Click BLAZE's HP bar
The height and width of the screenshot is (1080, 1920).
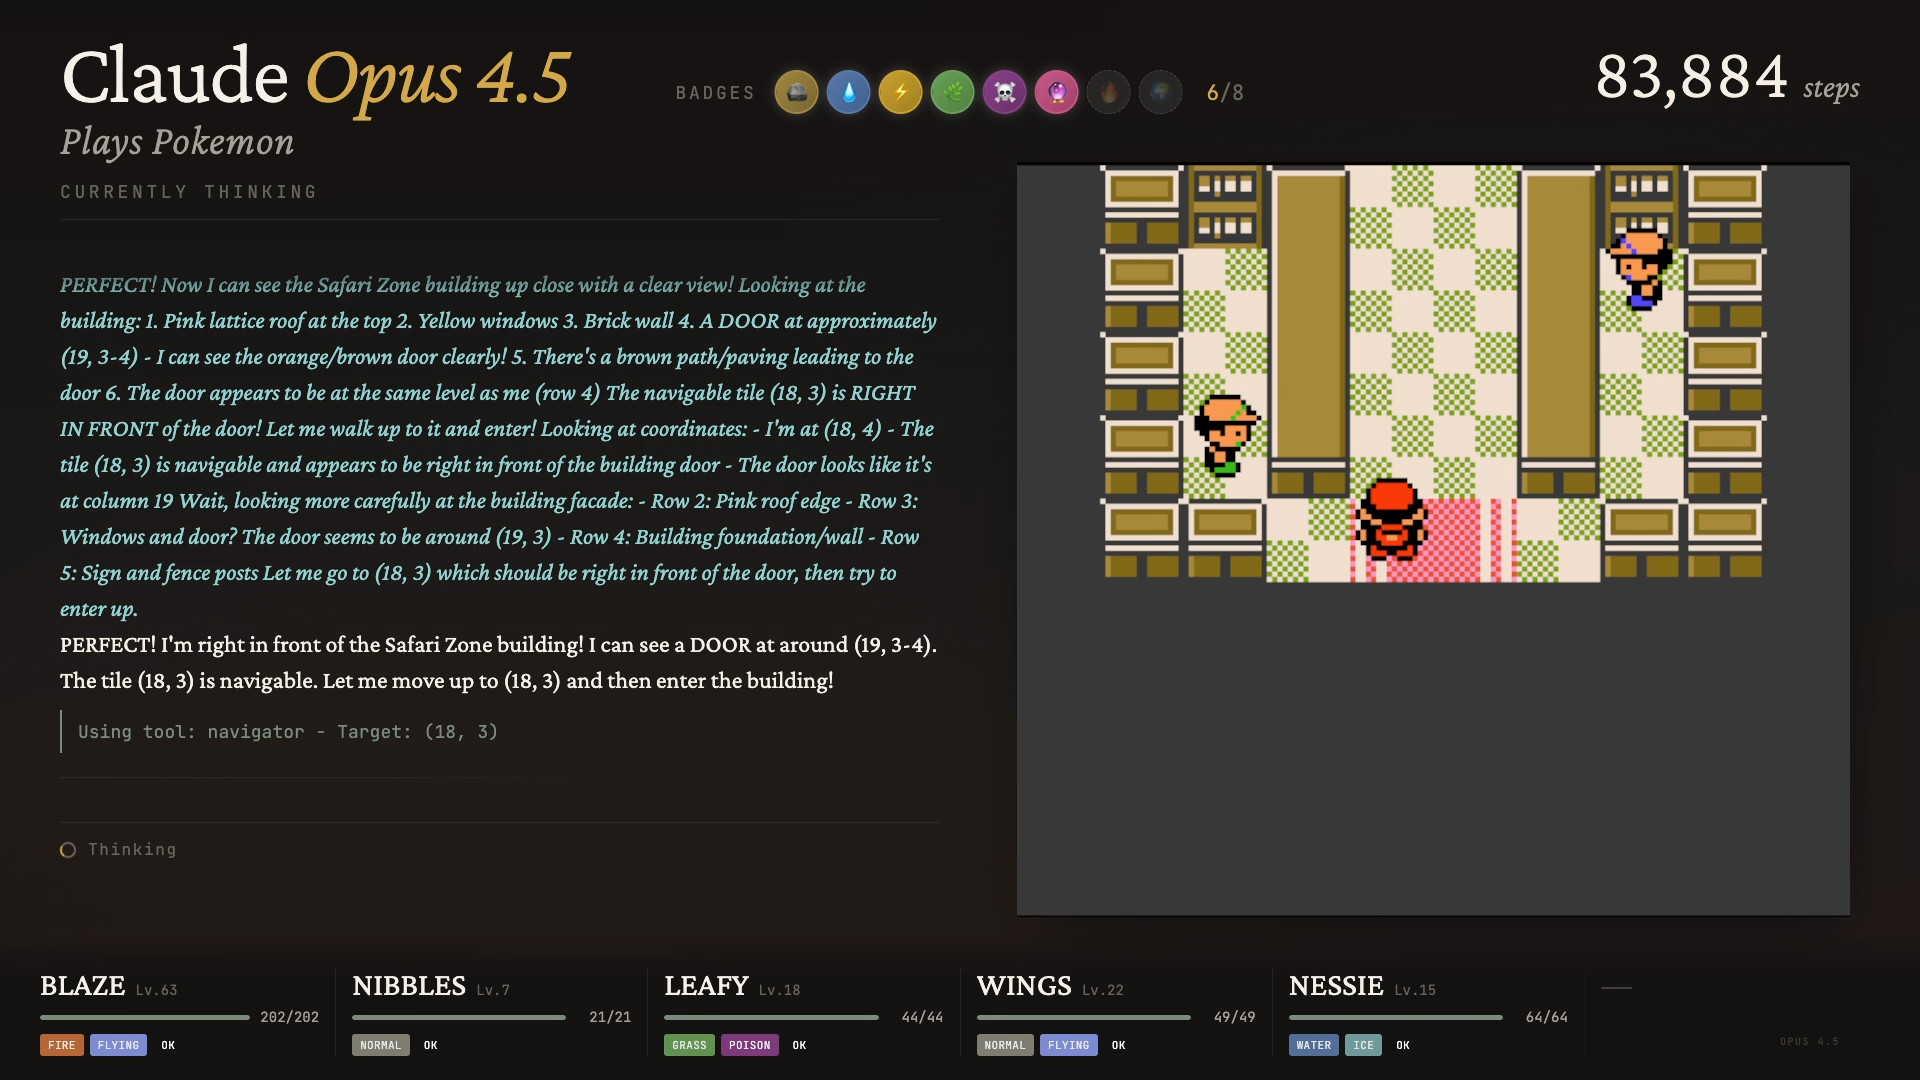click(x=145, y=1017)
